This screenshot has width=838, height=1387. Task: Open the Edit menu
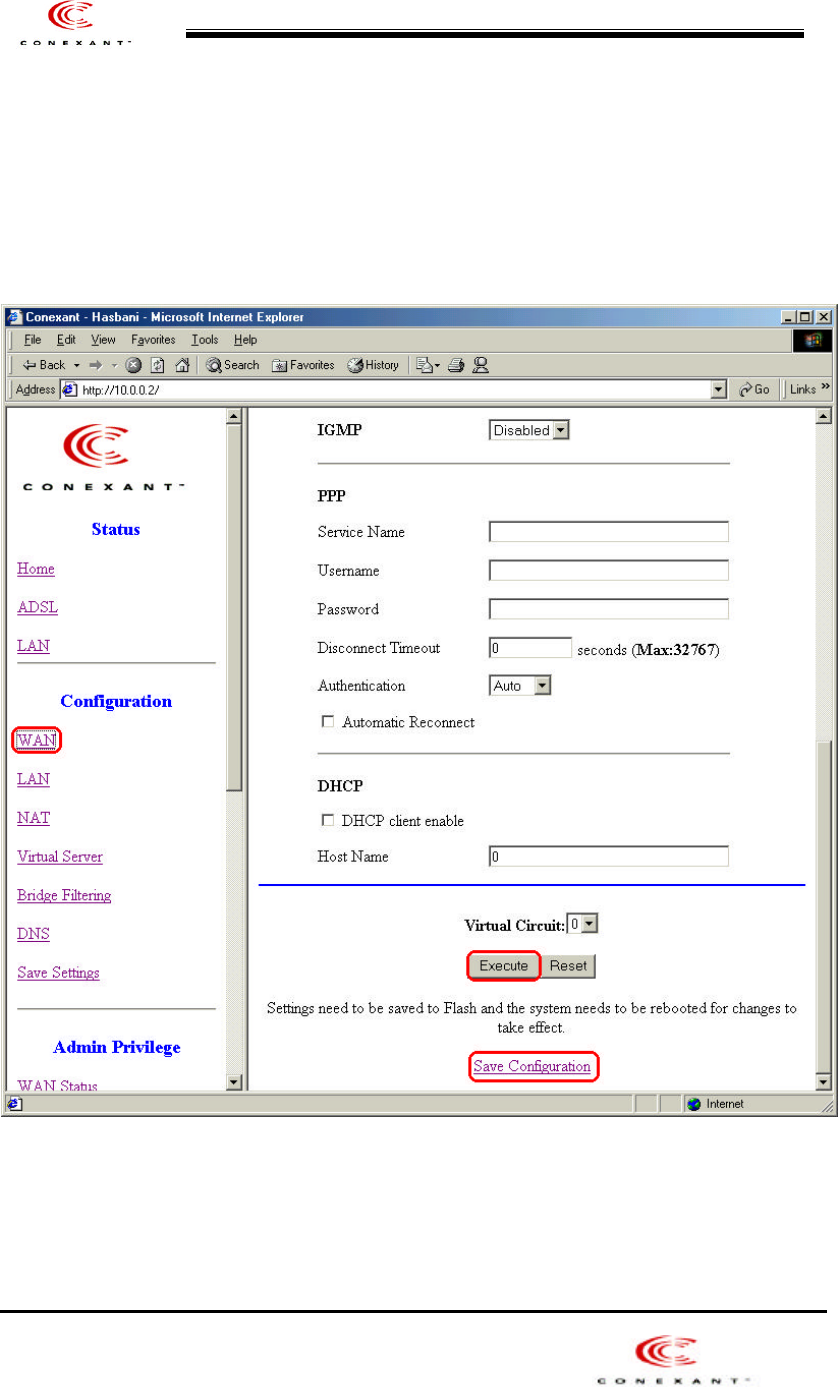pos(66,340)
